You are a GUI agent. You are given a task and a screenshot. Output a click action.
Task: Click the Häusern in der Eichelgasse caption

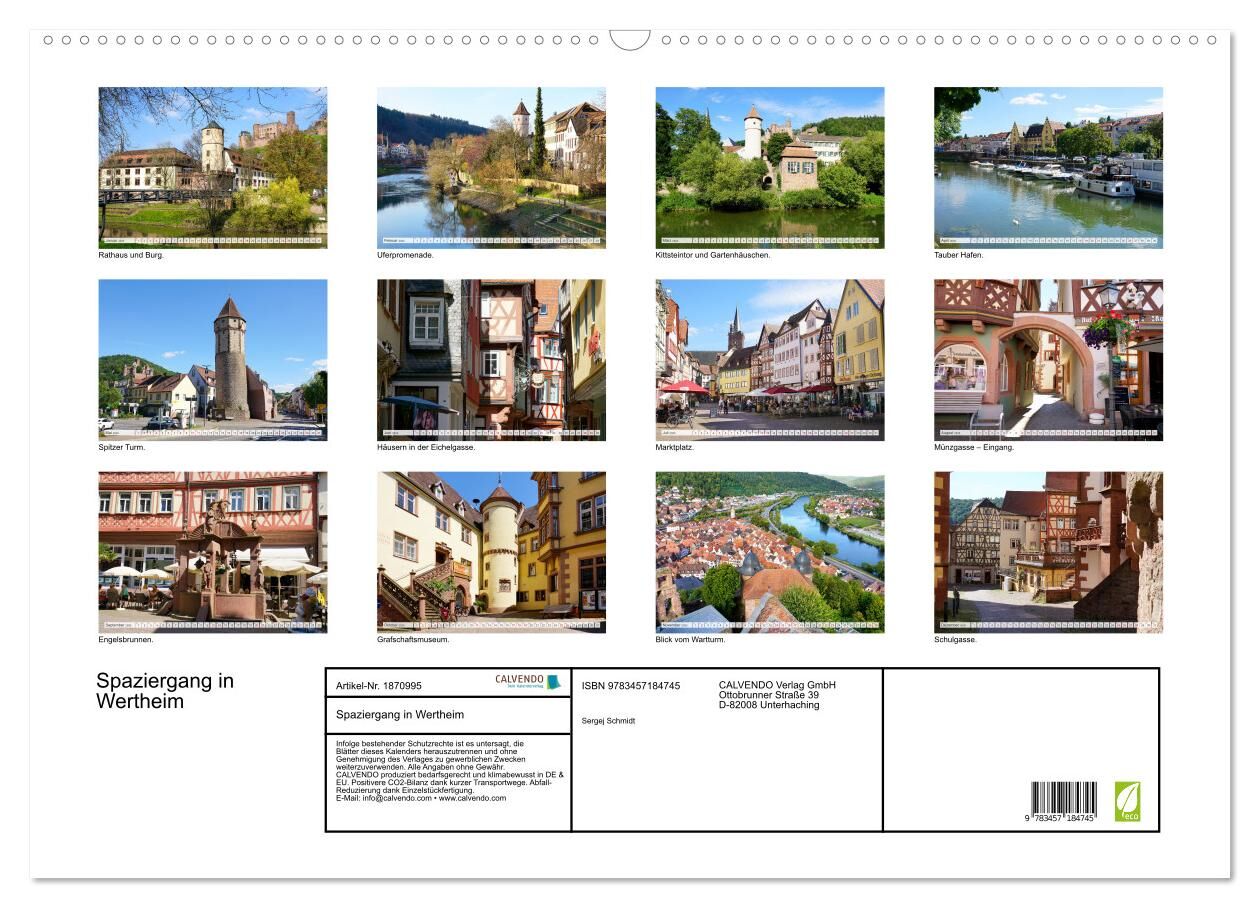pos(426,447)
